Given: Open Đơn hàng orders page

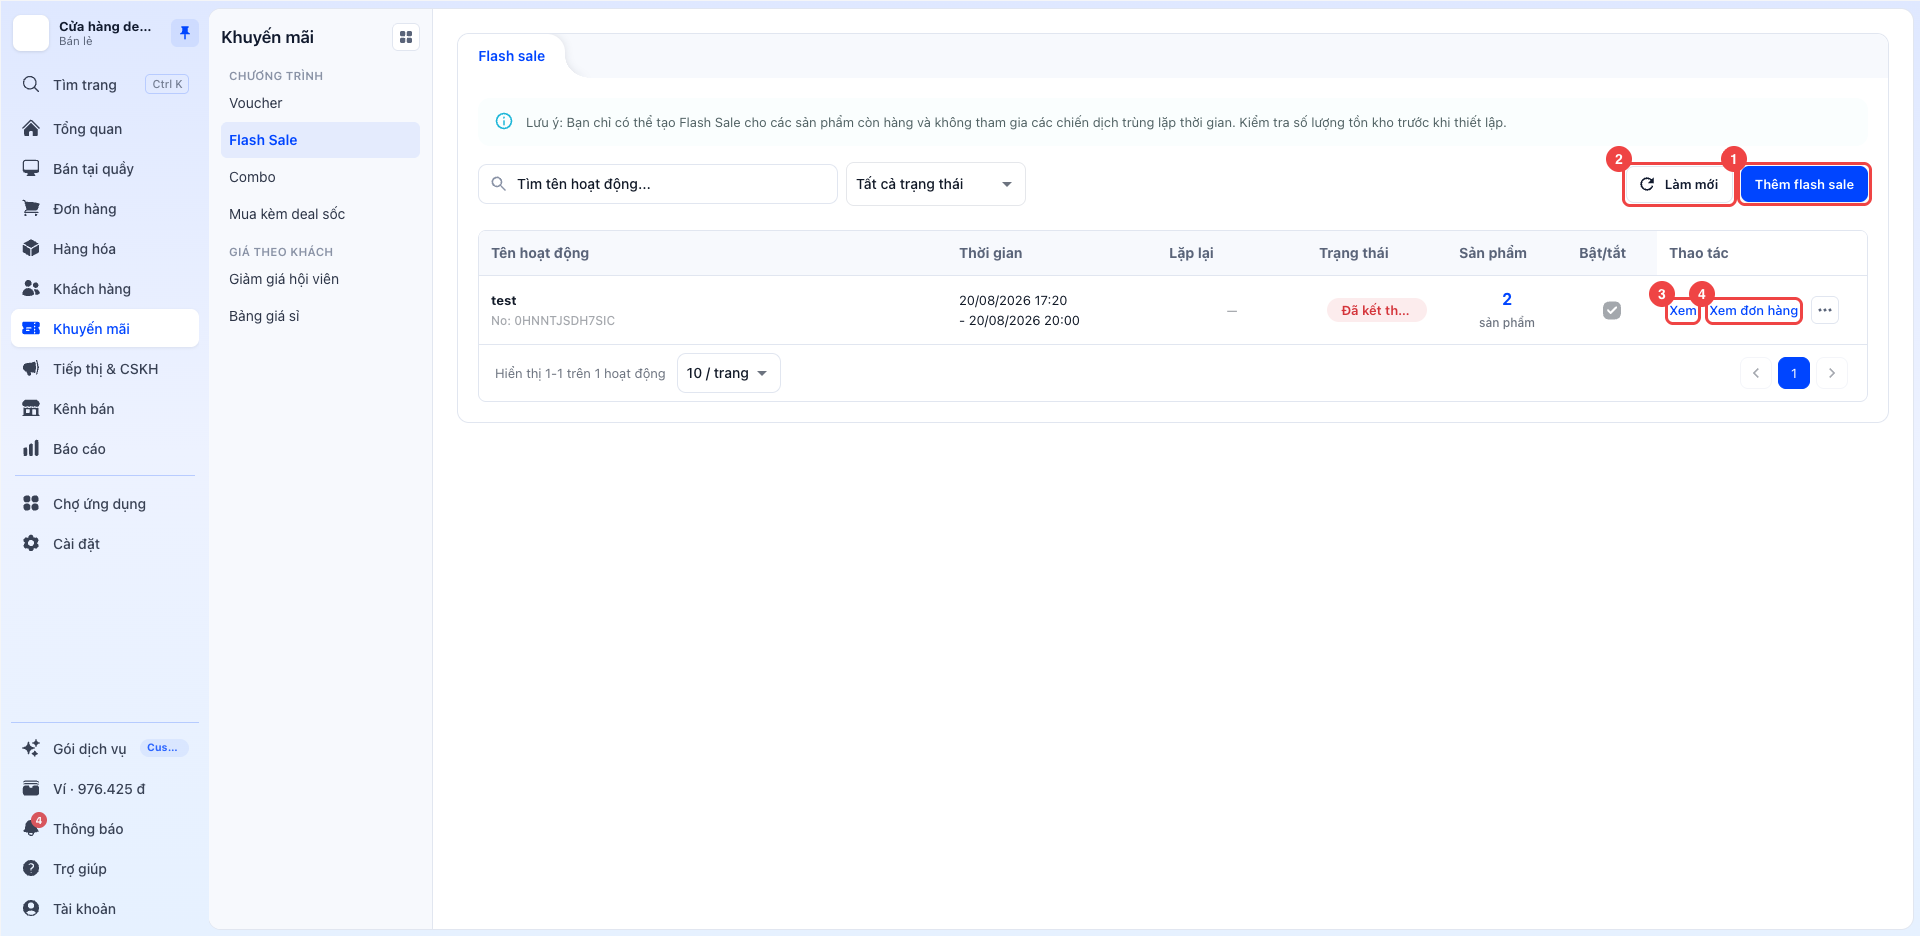Looking at the screenshot, I should coord(105,209).
